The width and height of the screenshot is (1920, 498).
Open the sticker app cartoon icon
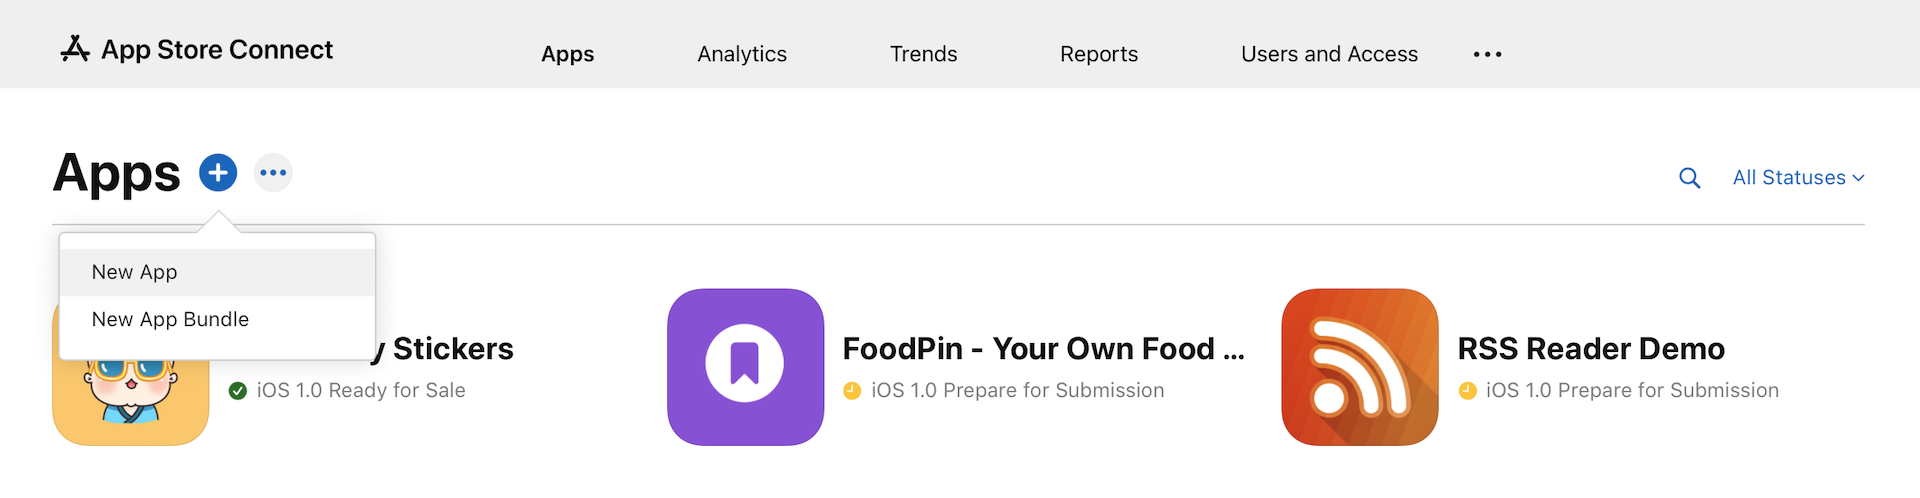click(x=130, y=402)
